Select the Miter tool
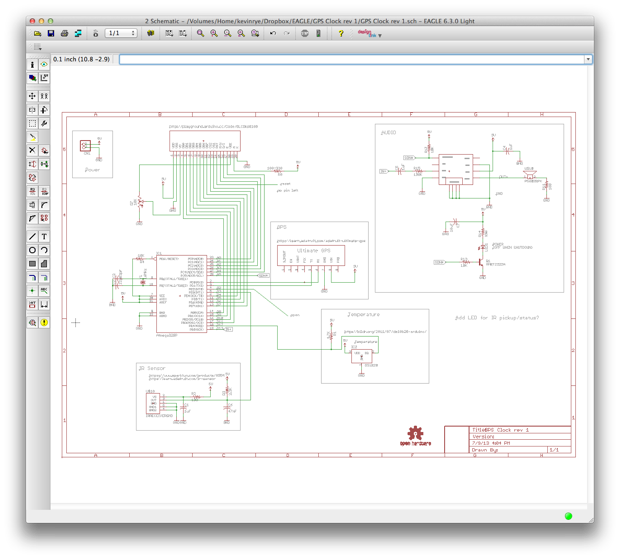This screenshot has width=620, height=559. tap(44, 205)
